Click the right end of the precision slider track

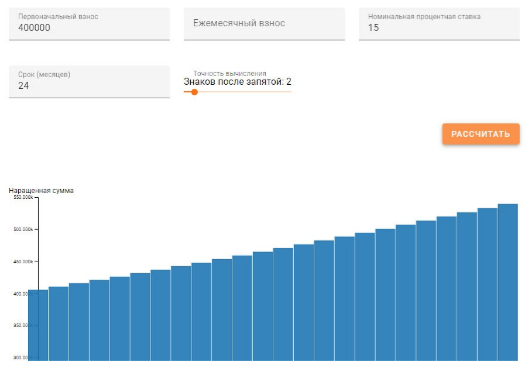pos(290,92)
